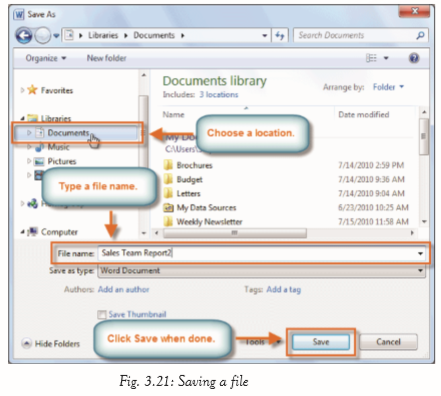The height and width of the screenshot is (396, 441).
Task: Click the Documents breadcrumb in address bar
Action: 154,35
